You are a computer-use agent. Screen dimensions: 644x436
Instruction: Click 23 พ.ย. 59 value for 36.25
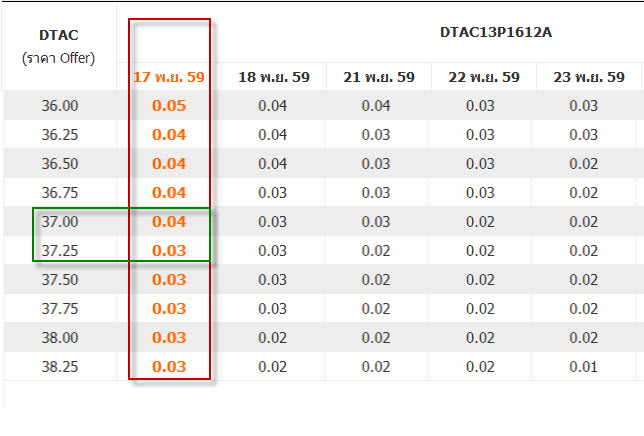pos(584,135)
